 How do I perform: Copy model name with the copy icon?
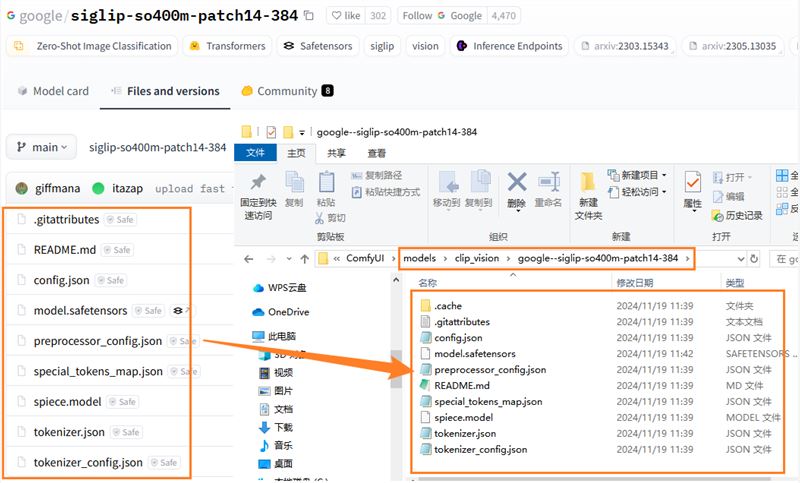pyautogui.click(x=309, y=15)
